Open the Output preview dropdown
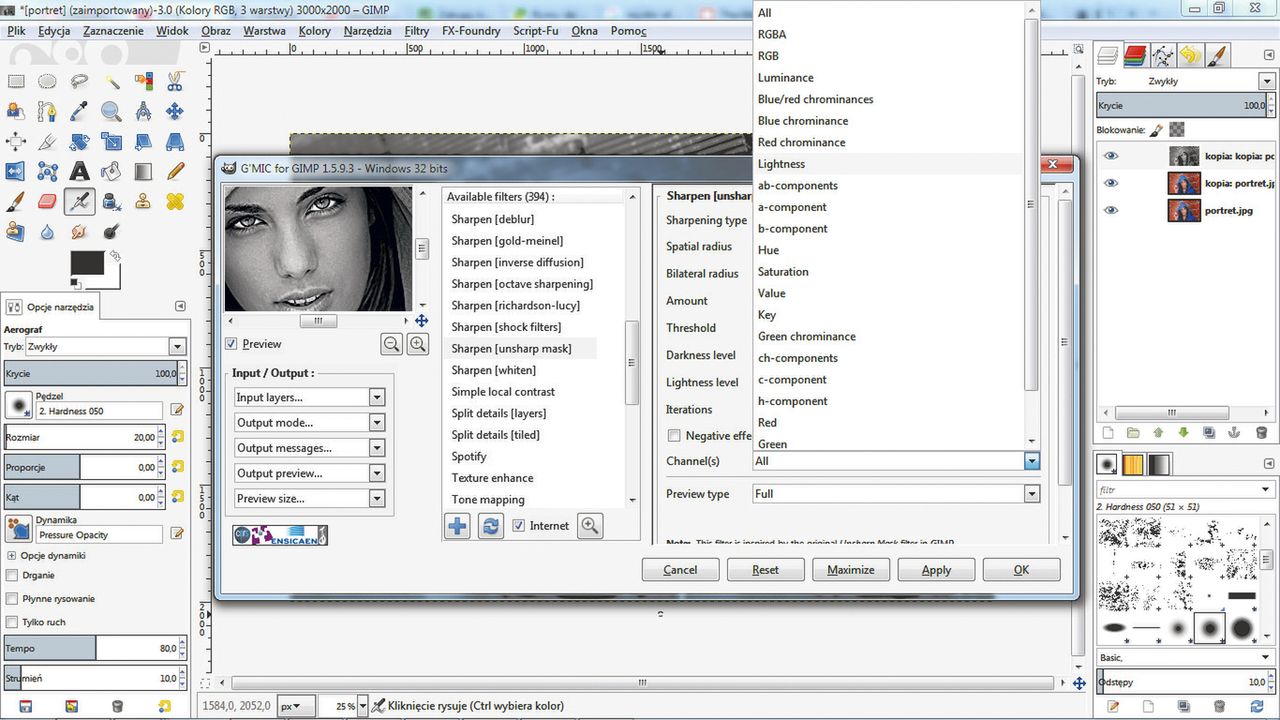Viewport: 1280px width, 720px height. pyautogui.click(x=310, y=473)
